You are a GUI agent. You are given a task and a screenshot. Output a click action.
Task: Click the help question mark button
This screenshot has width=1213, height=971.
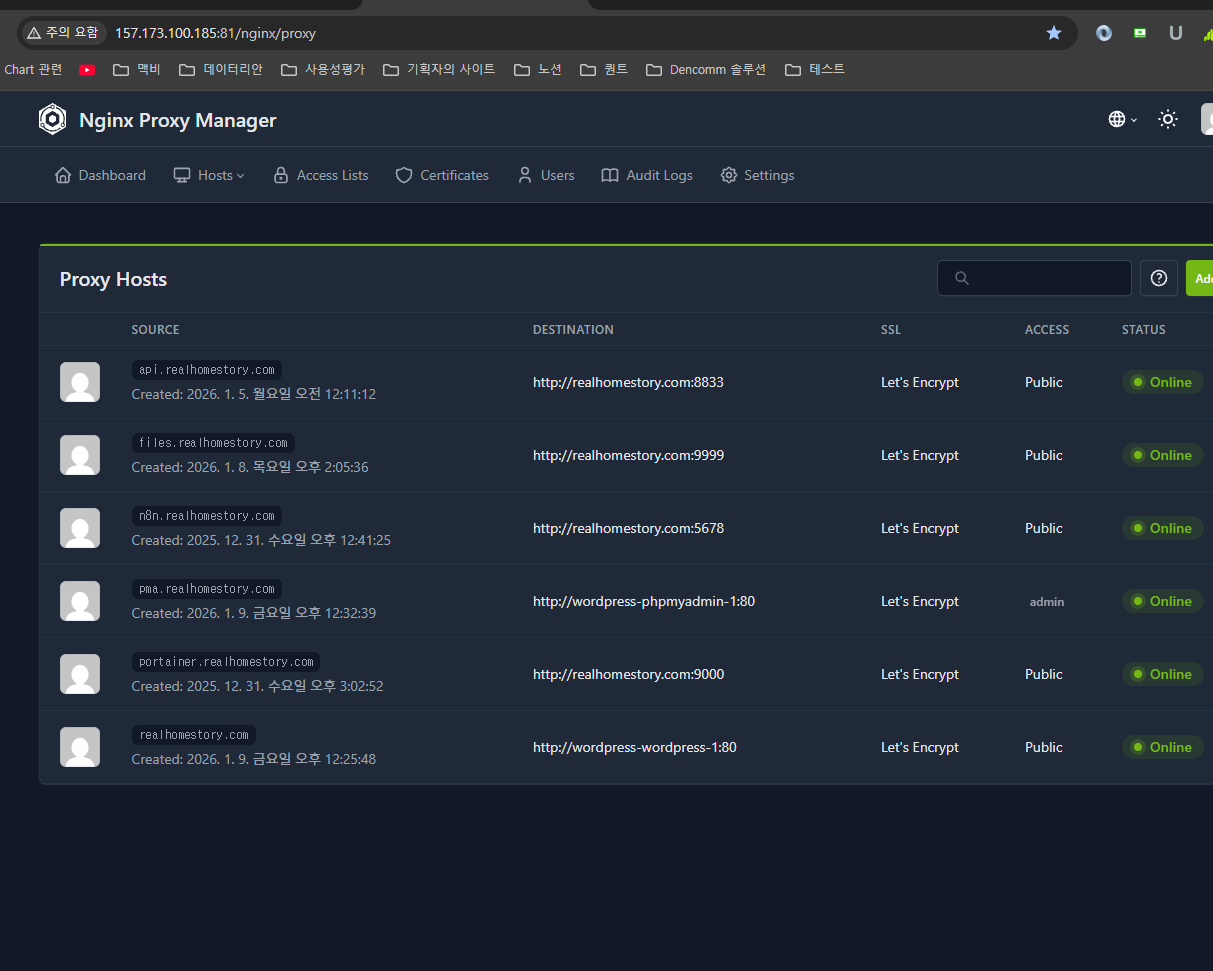(1159, 278)
